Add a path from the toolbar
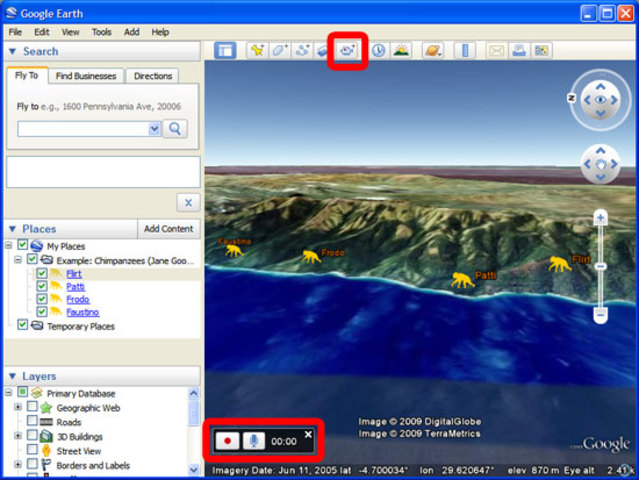Screen dimensions: 639x480 pos(302,51)
